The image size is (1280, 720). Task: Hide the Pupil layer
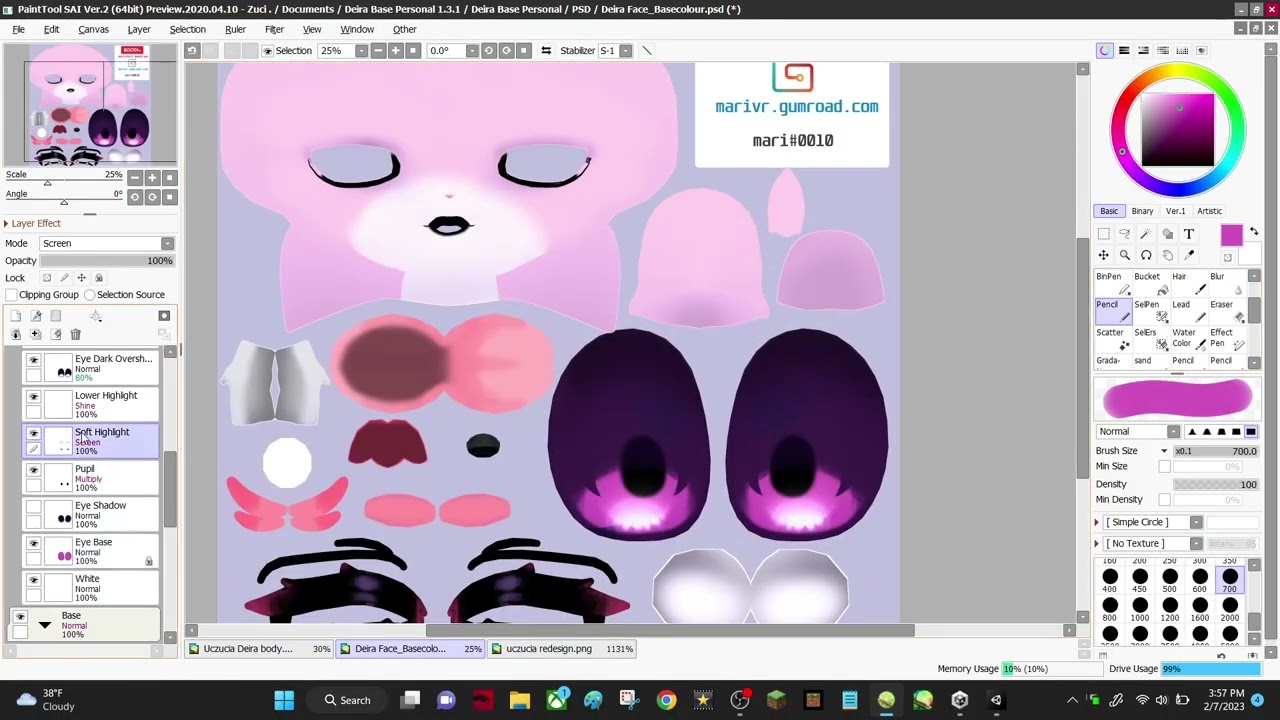pos(33,470)
